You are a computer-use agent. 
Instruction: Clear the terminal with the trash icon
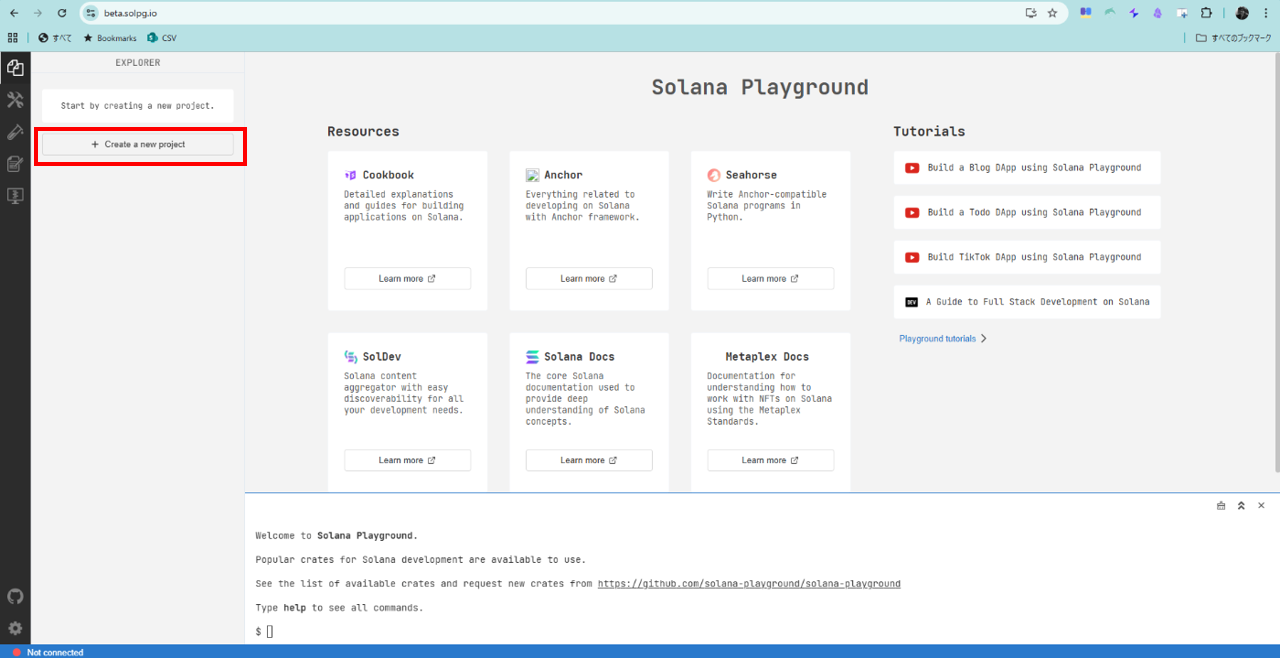tap(1221, 506)
